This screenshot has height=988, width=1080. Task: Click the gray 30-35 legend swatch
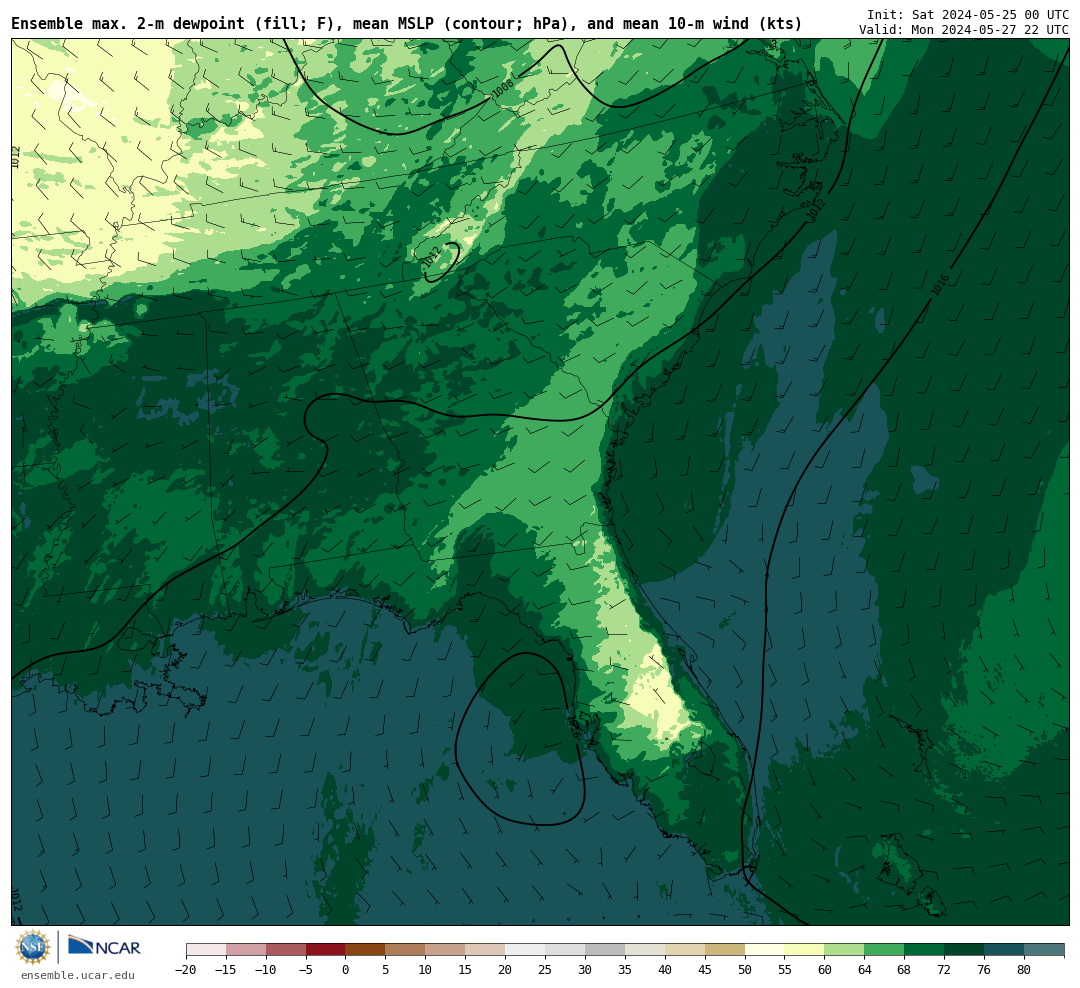pos(605,950)
